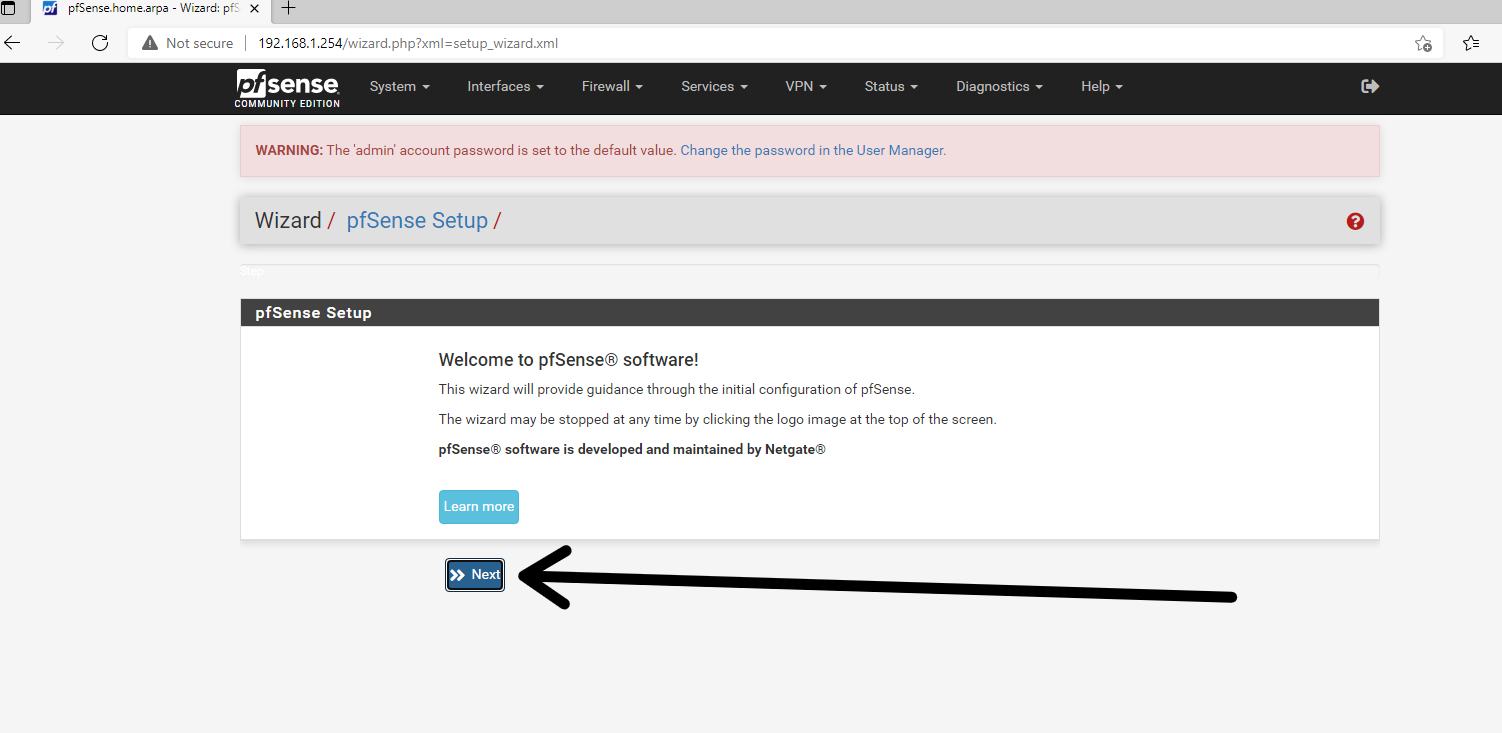1502x733 pixels.
Task: Add page to favorites star icon
Action: pyautogui.click(x=1423, y=43)
